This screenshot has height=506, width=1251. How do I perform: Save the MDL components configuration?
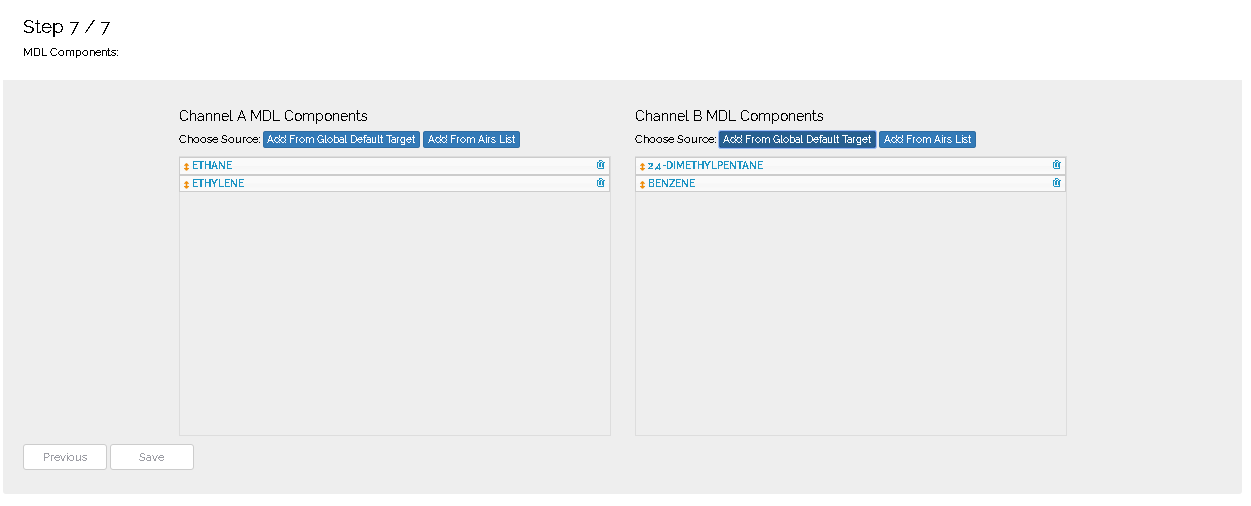pos(152,457)
